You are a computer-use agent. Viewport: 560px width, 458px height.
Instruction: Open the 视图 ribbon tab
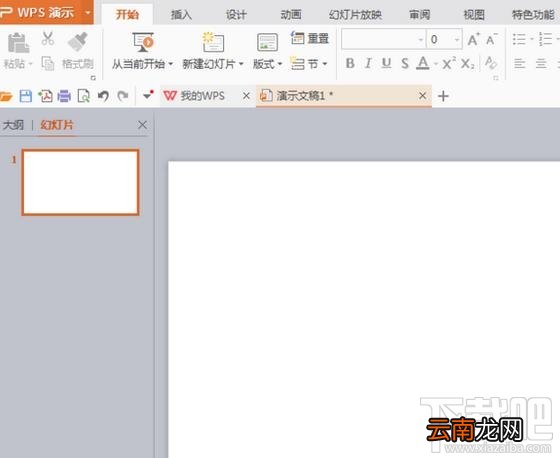click(x=474, y=15)
